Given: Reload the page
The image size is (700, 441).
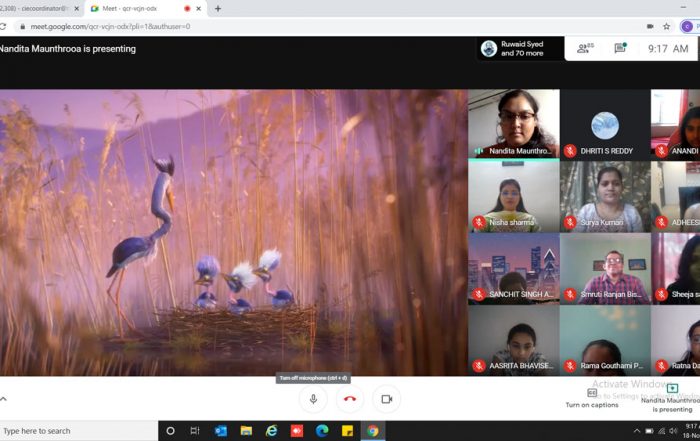Looking at the screenshot, I should (3, 26).
